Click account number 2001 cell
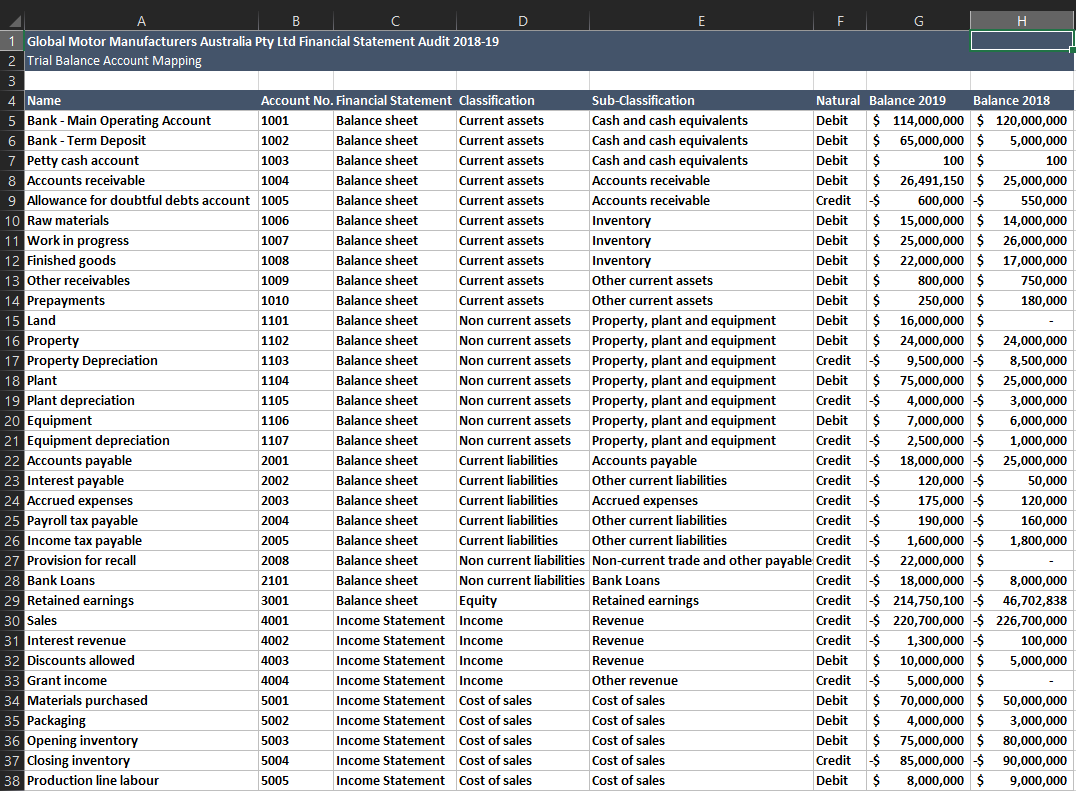The image size is (1076, 791). [296, 461]
